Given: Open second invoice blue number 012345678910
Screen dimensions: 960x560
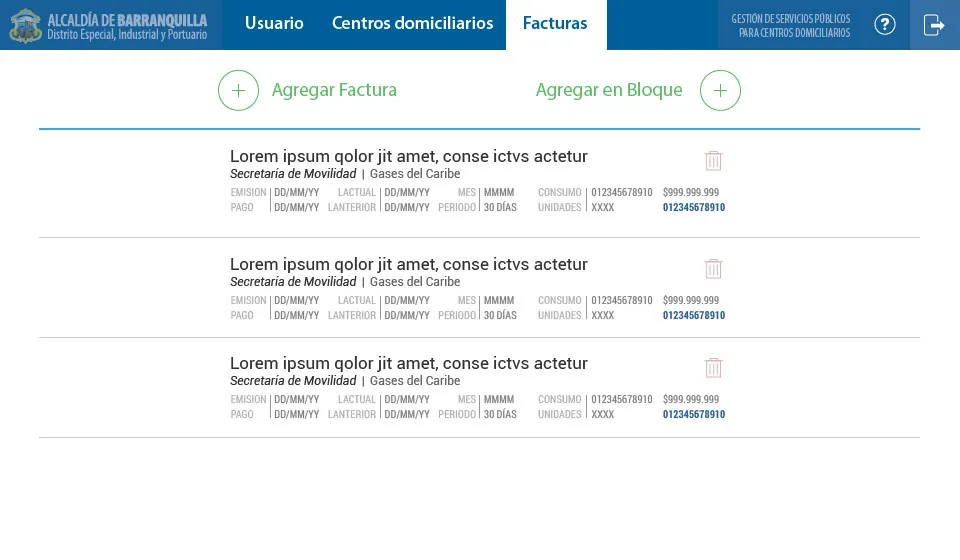Looking at the screenshot, I should coord(694,315).
